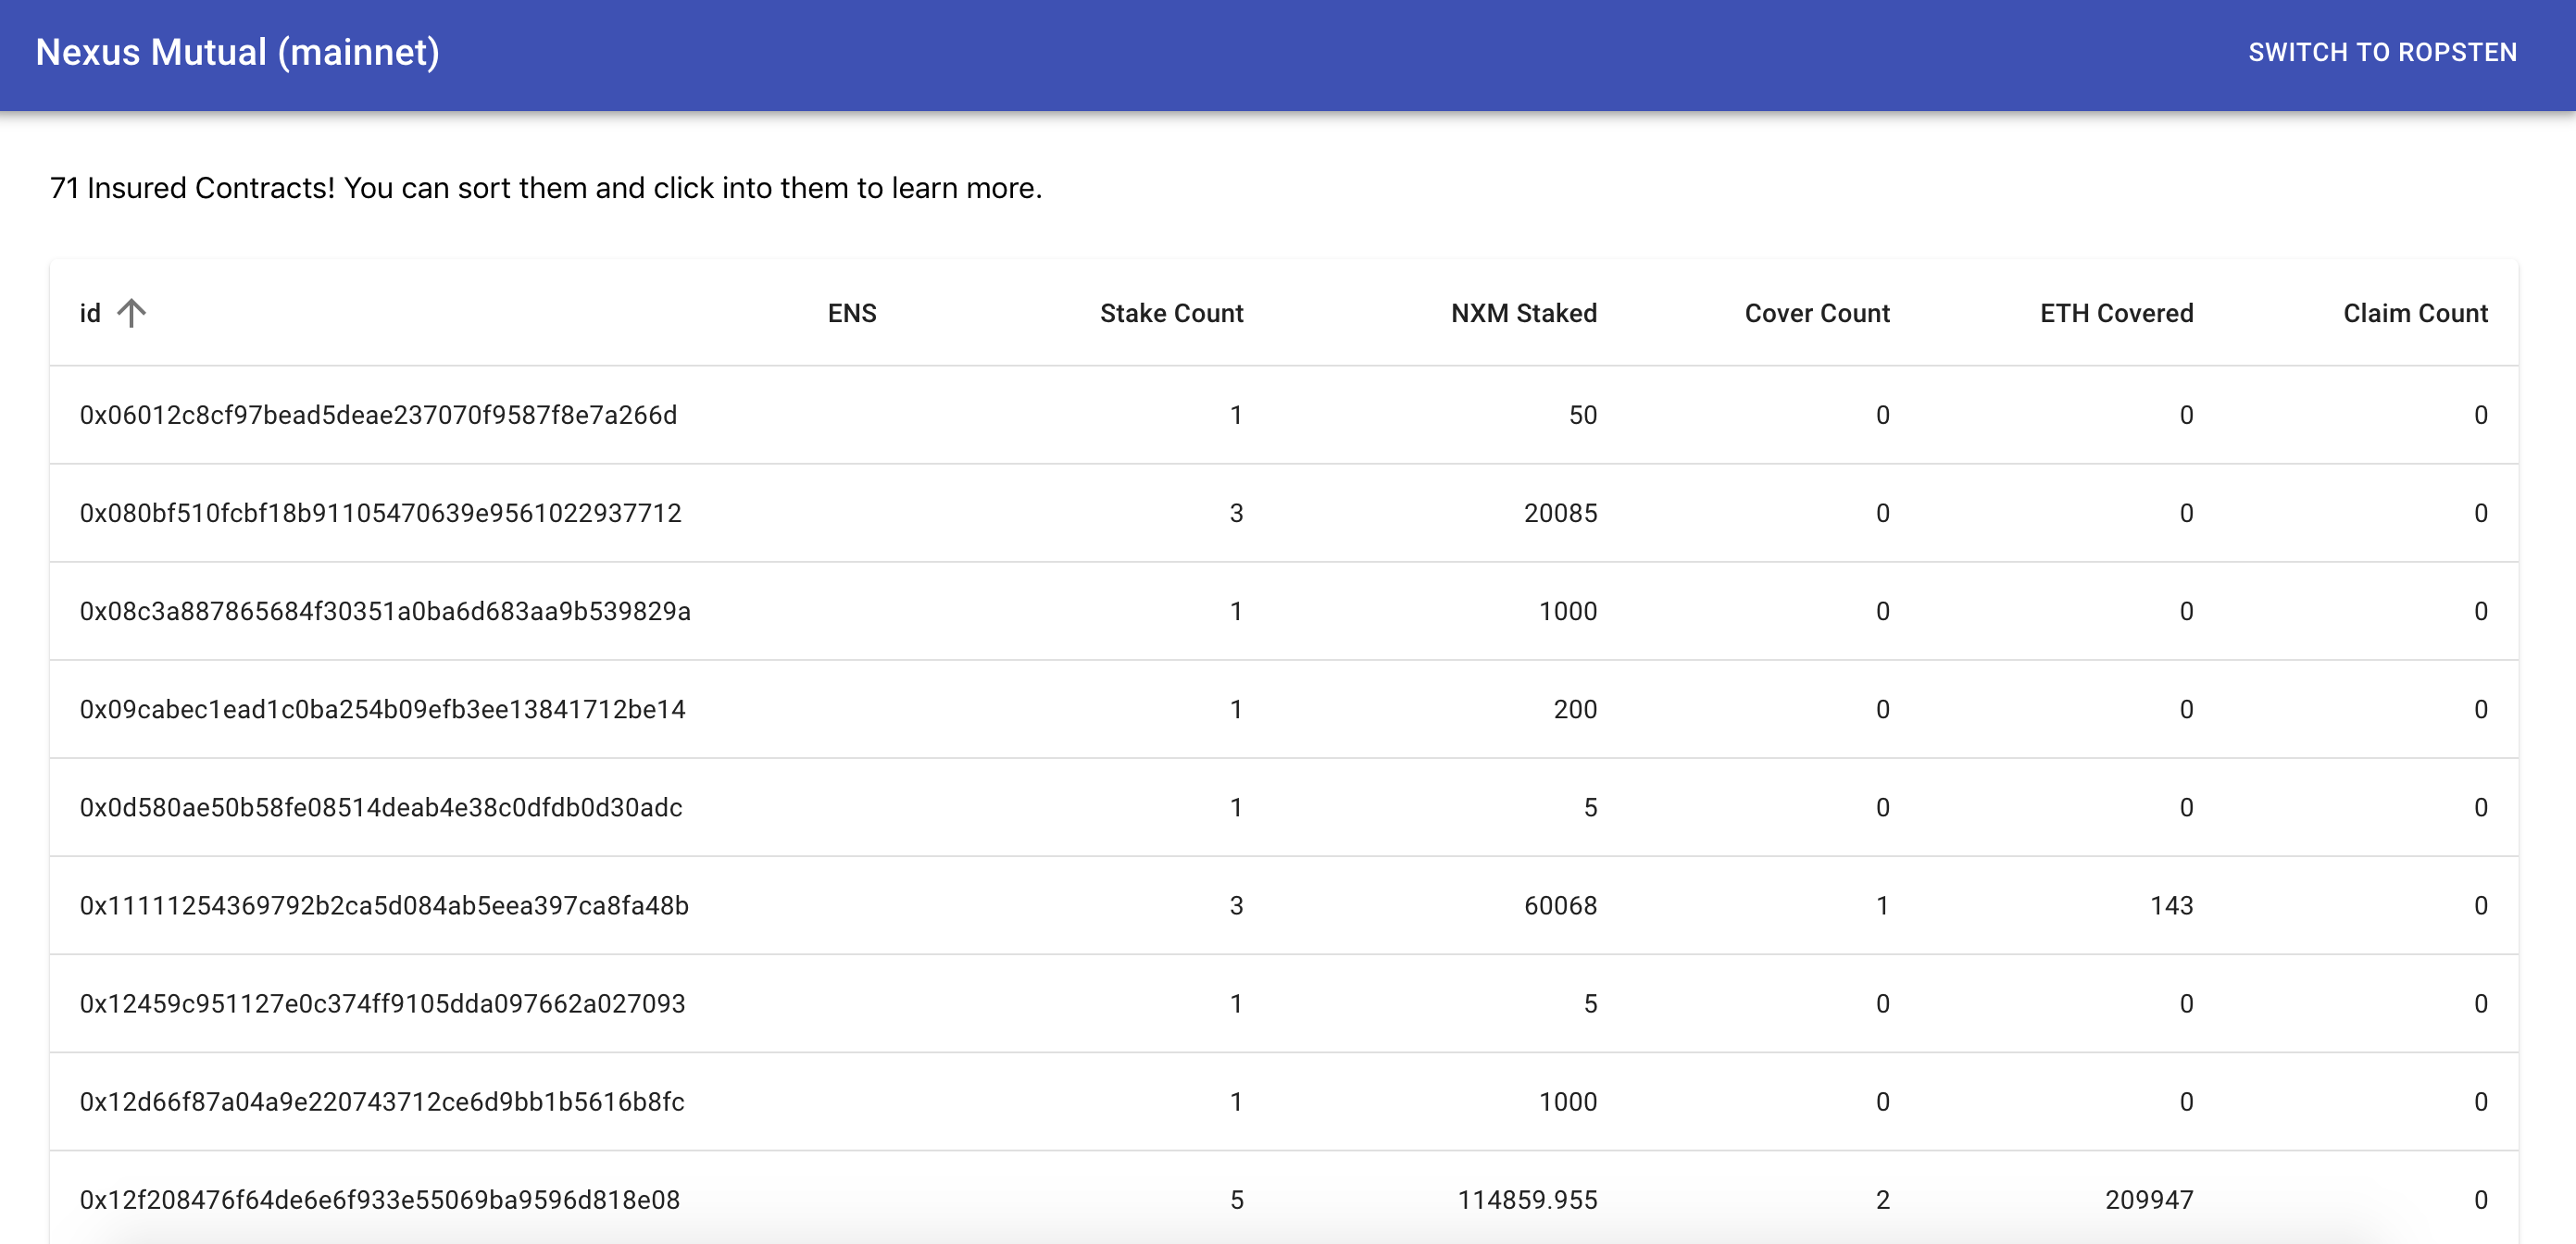Sort by Stake Count column header
This screenshot has width=2576, height=1244.
1171,313
